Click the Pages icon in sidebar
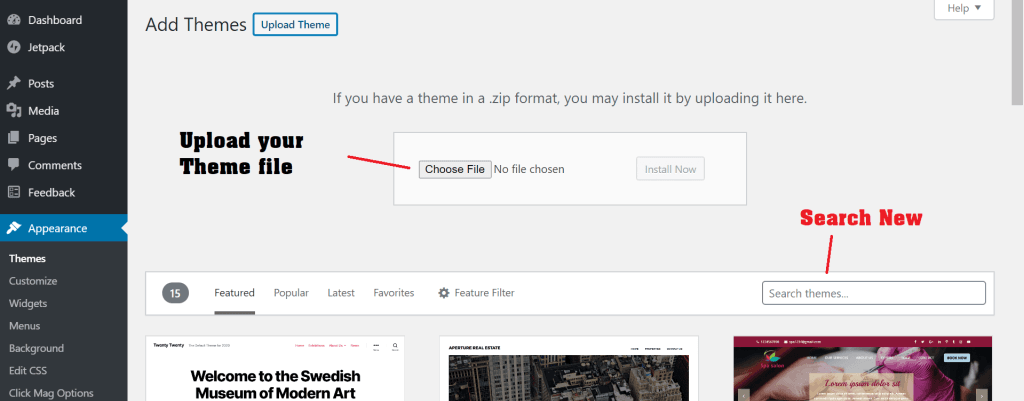The image size is (1024, 401). point(14,138)
